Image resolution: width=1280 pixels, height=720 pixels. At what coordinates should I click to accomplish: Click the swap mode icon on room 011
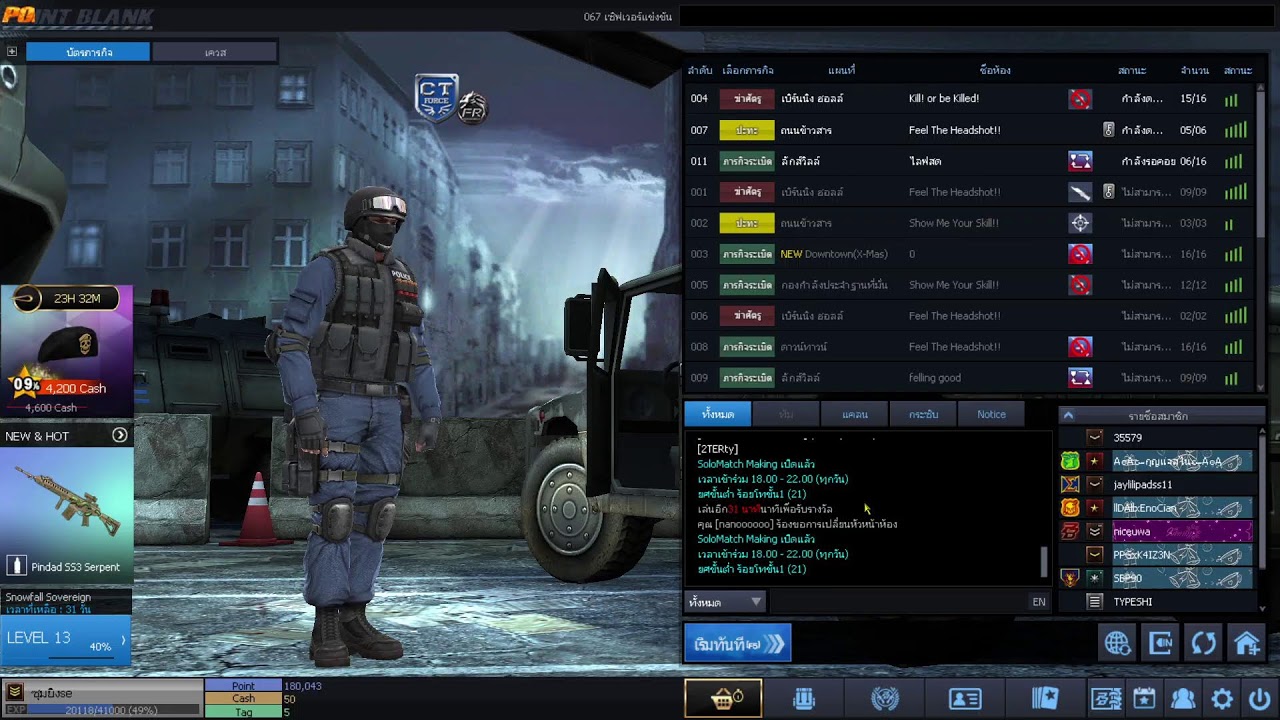pos(1080,161)
